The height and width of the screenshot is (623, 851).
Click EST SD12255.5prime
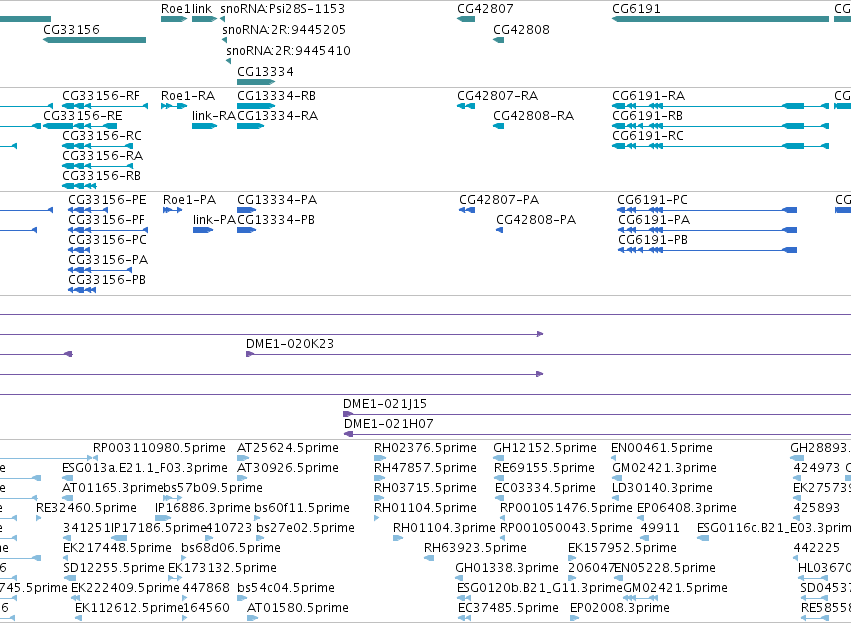113,568
